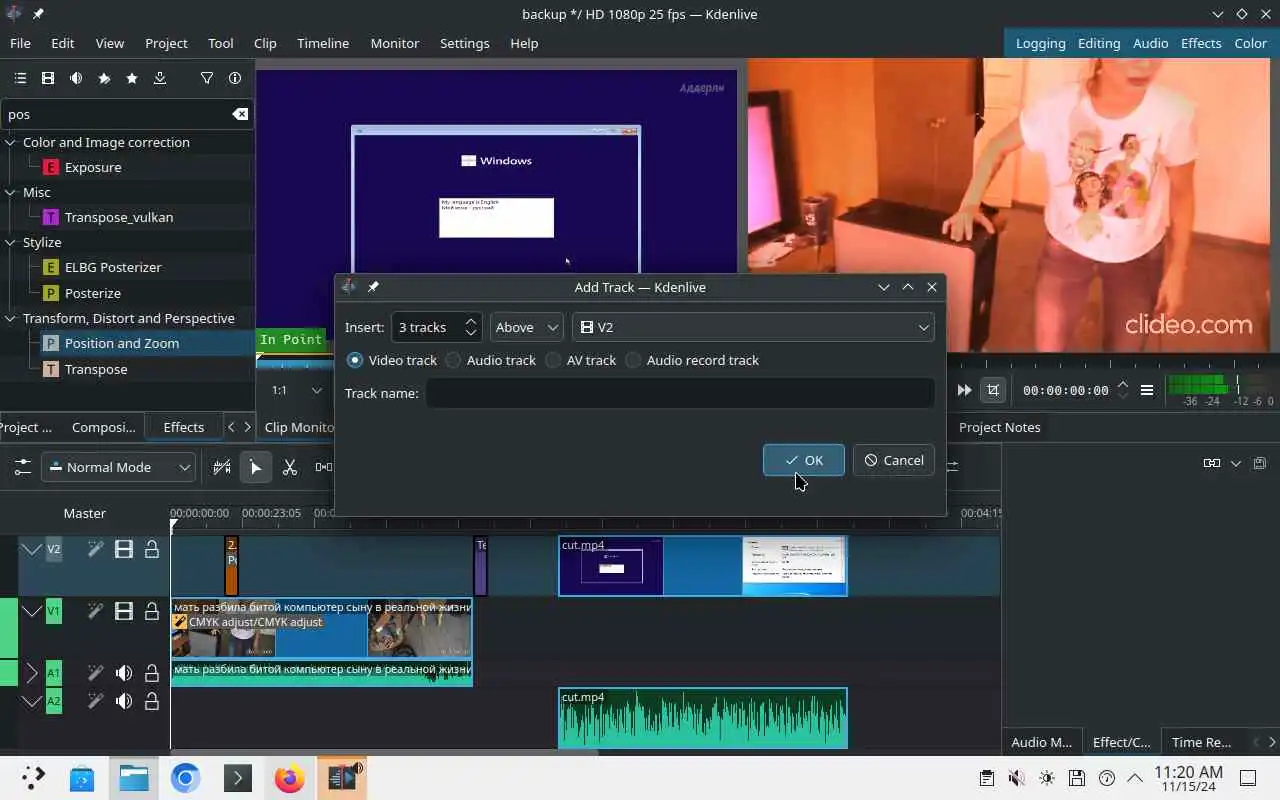The image size is (1280, 800).
Task: Open V1 track effects wand icon
Action: click(95, 611)
